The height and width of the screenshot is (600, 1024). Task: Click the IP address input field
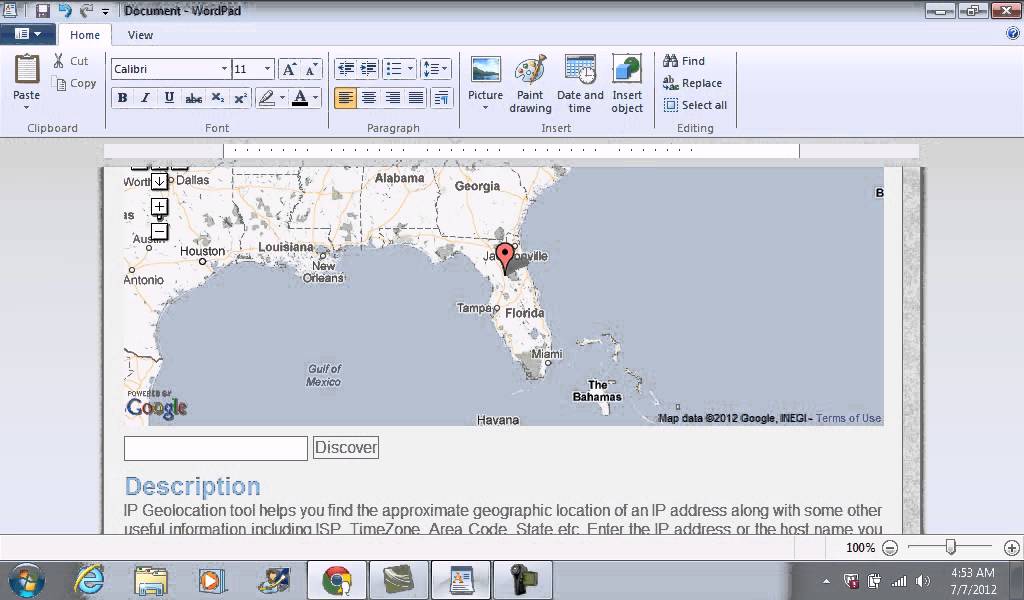click(216, 449)
